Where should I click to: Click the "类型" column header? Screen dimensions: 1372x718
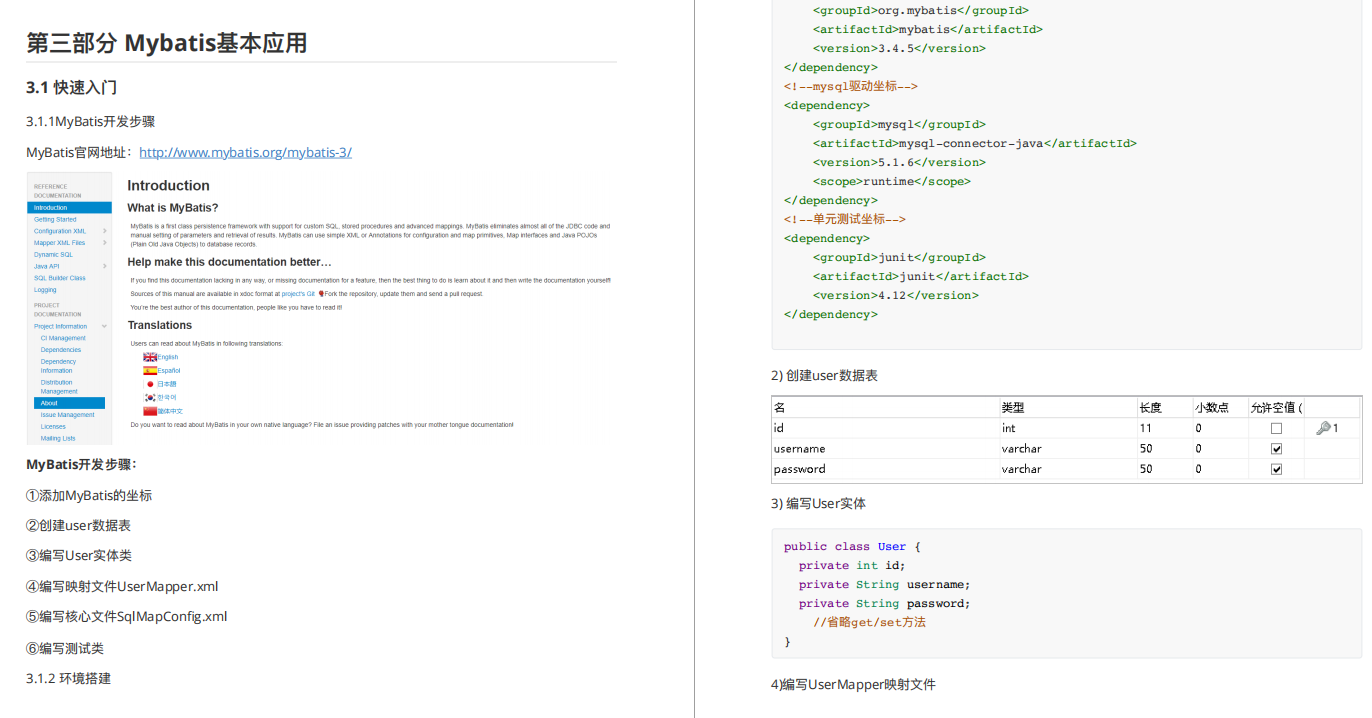tap(1013, 408)
